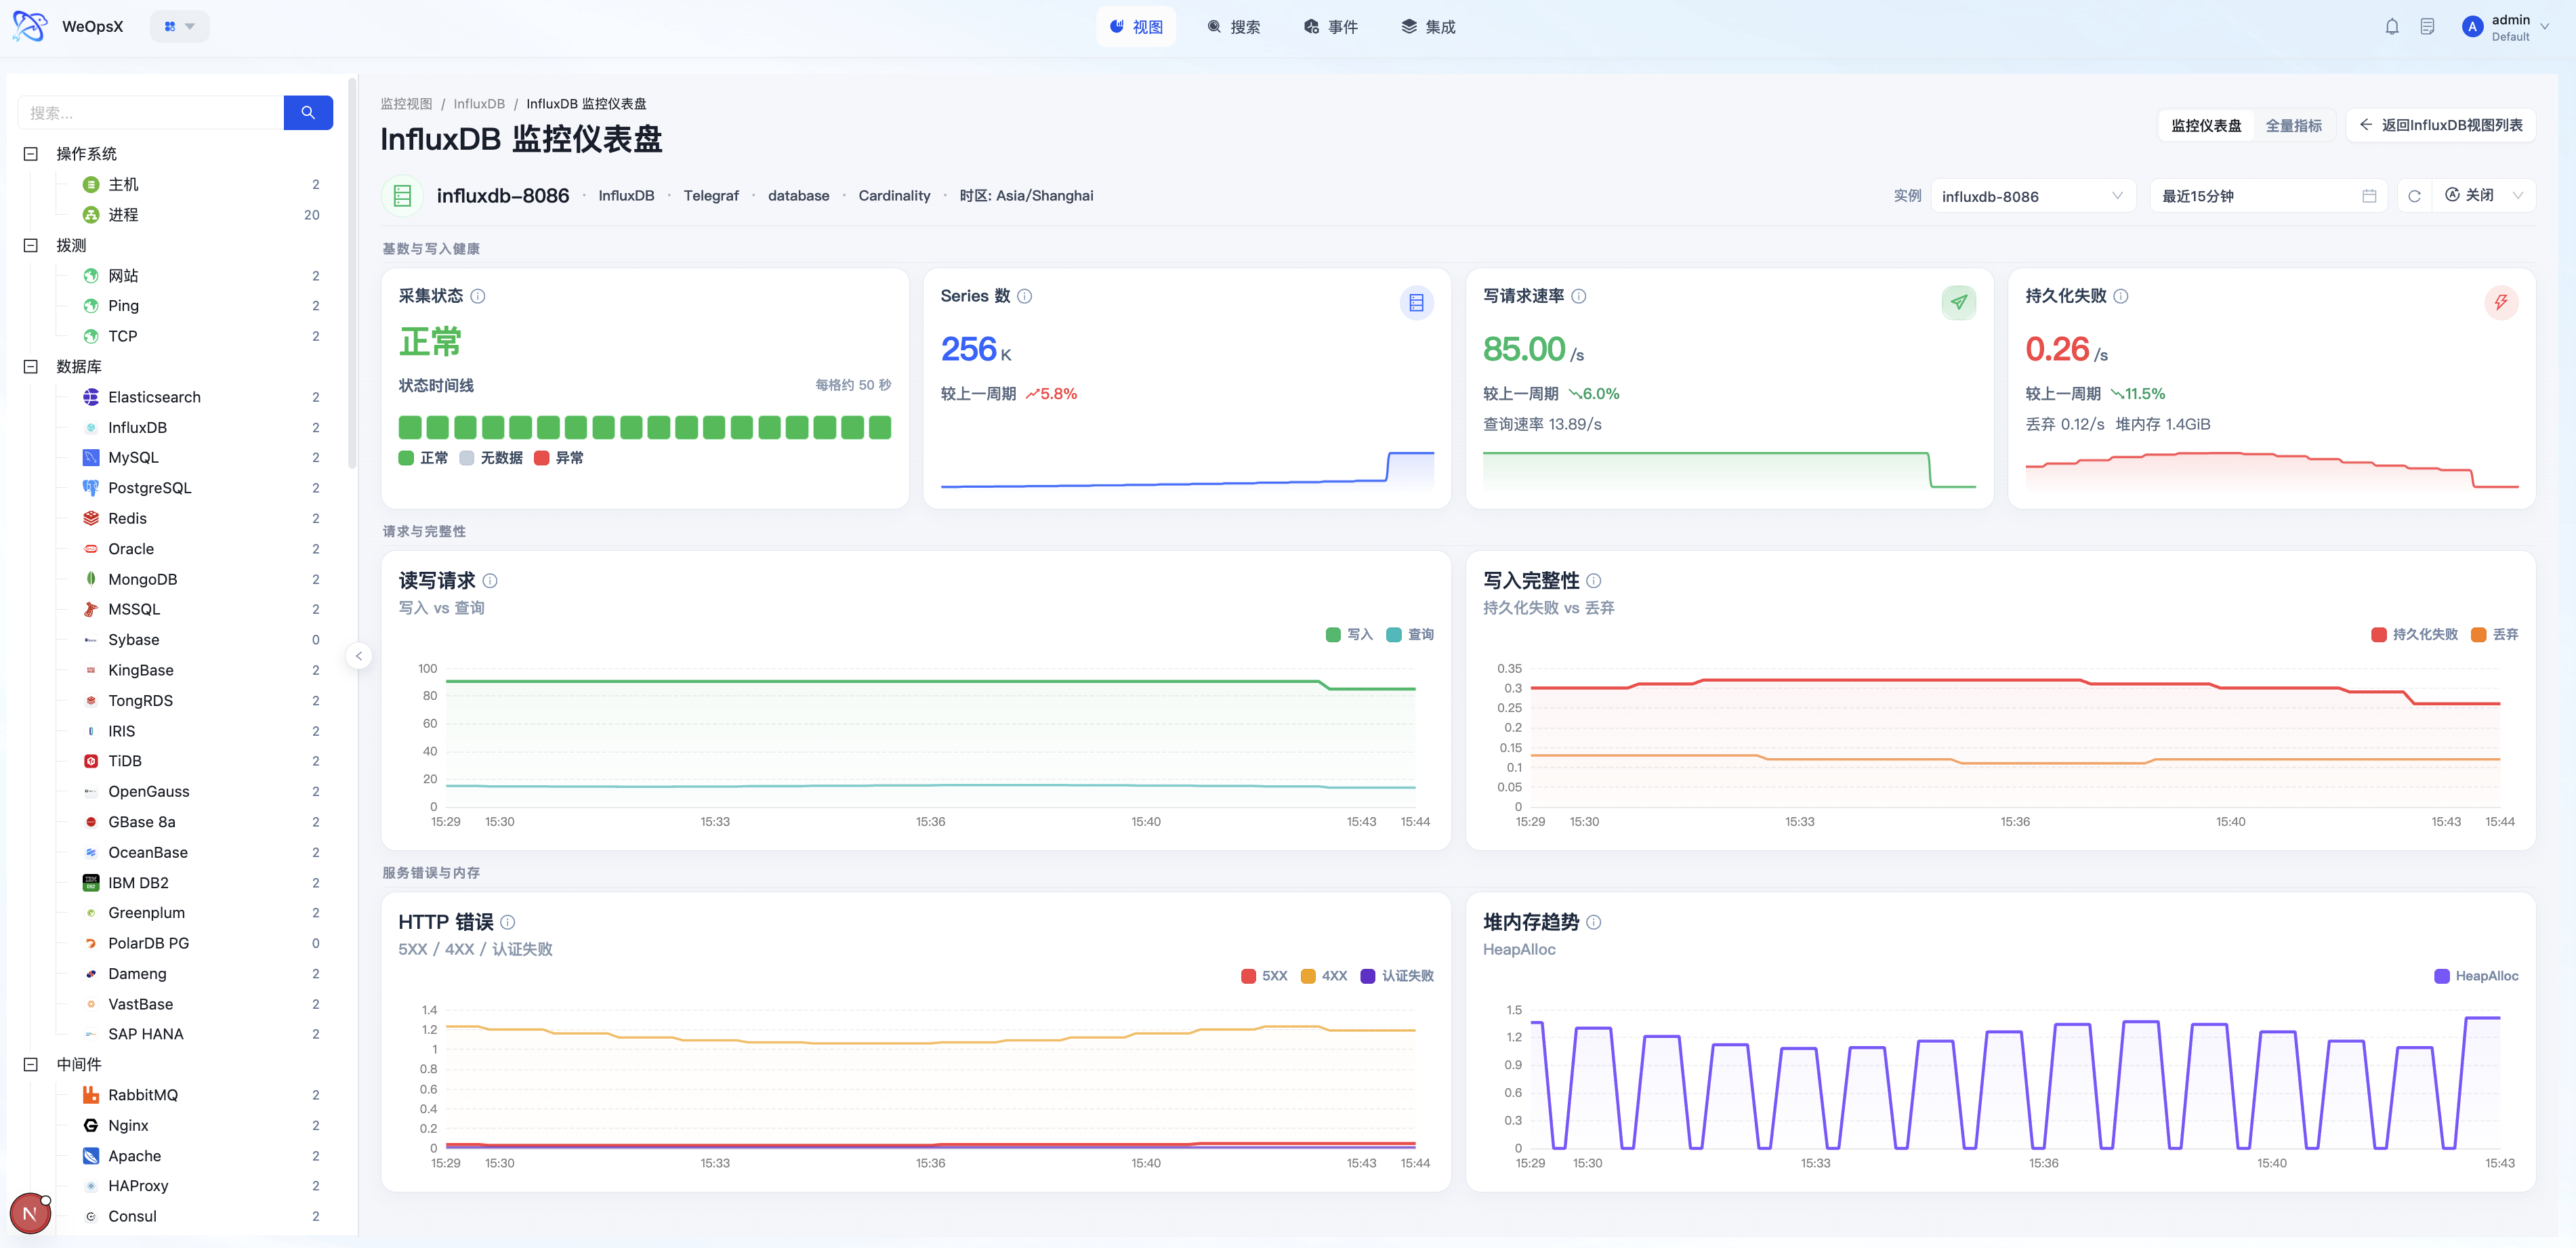Toggle 4XX series in HTTP 错误 legend
This screenshot has width=2576, height=1248.
click(x=1324, y=976)
